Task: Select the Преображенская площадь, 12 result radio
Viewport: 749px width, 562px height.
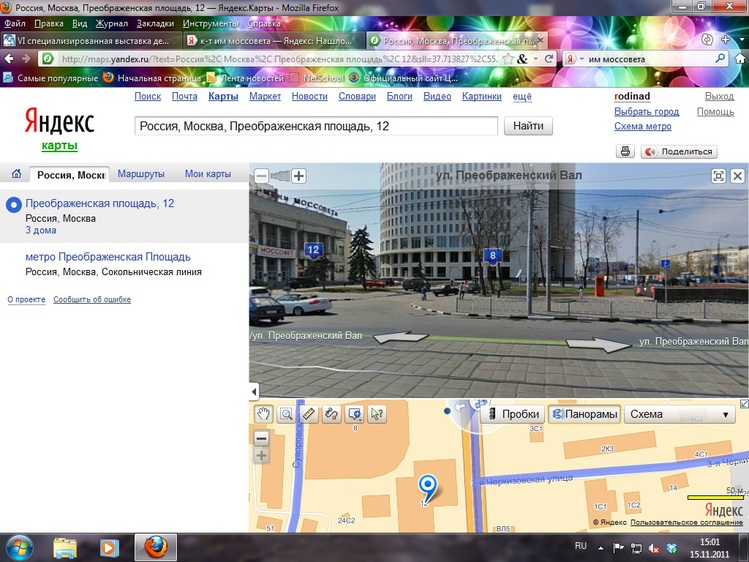Action: (x=14, y=205)
